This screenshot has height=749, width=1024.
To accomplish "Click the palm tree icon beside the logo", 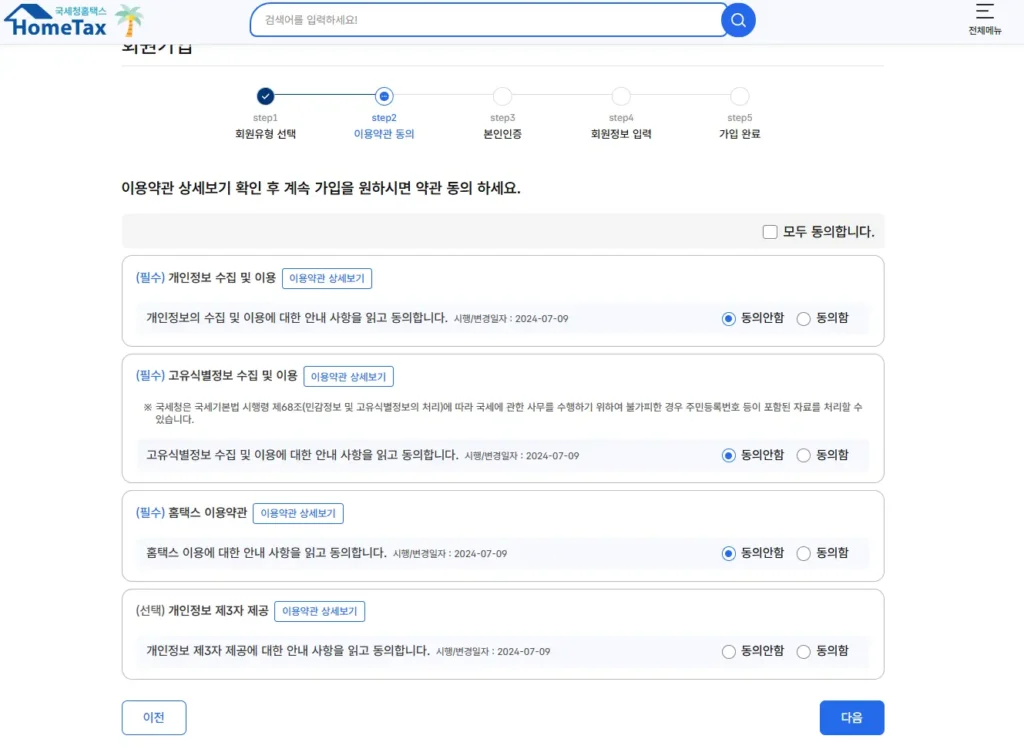I will [129, 20].
